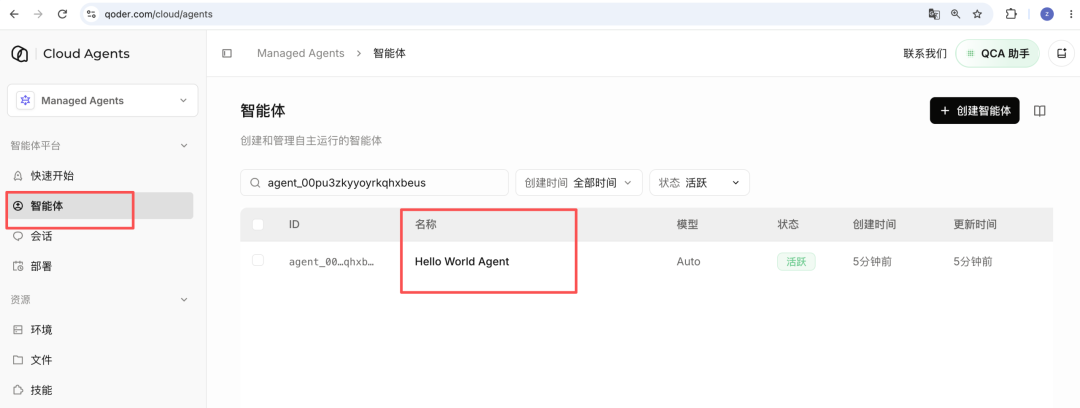Viewport: 1080px width, 408px height.
Task: Click the 创建智能体 button
Action: (974, 110)
